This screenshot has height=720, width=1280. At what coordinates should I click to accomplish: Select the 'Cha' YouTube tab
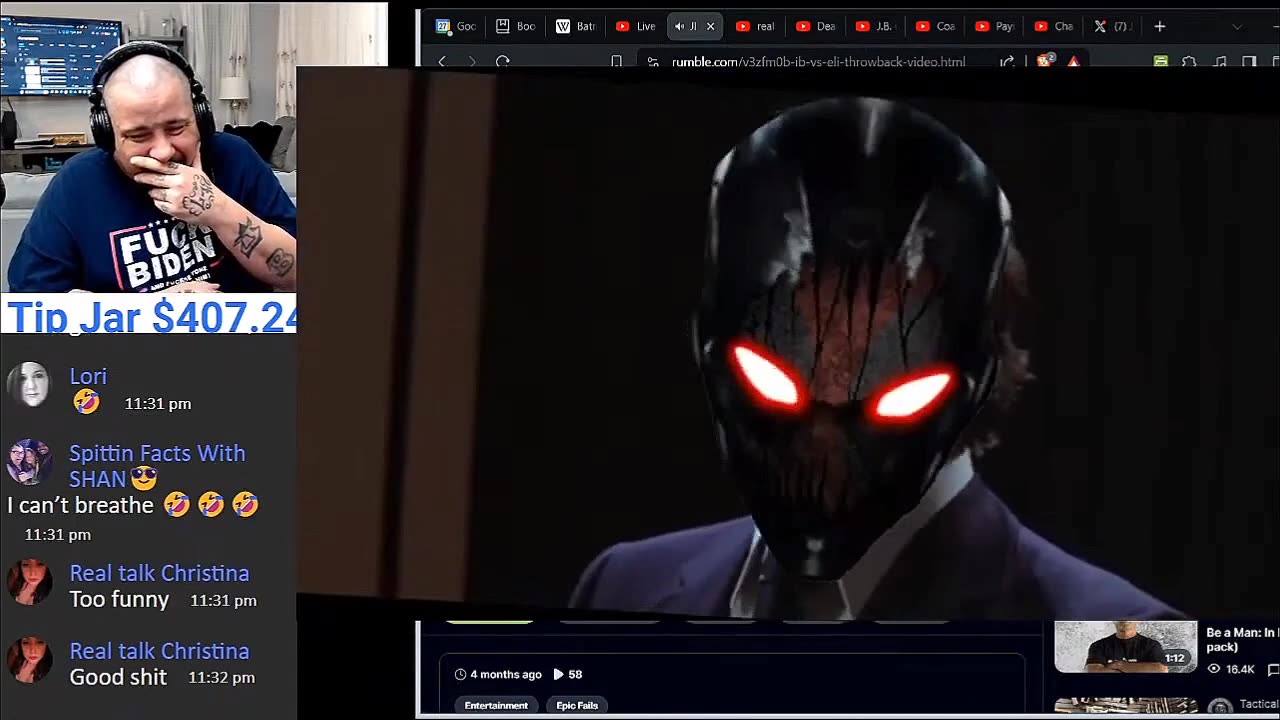1056,26
